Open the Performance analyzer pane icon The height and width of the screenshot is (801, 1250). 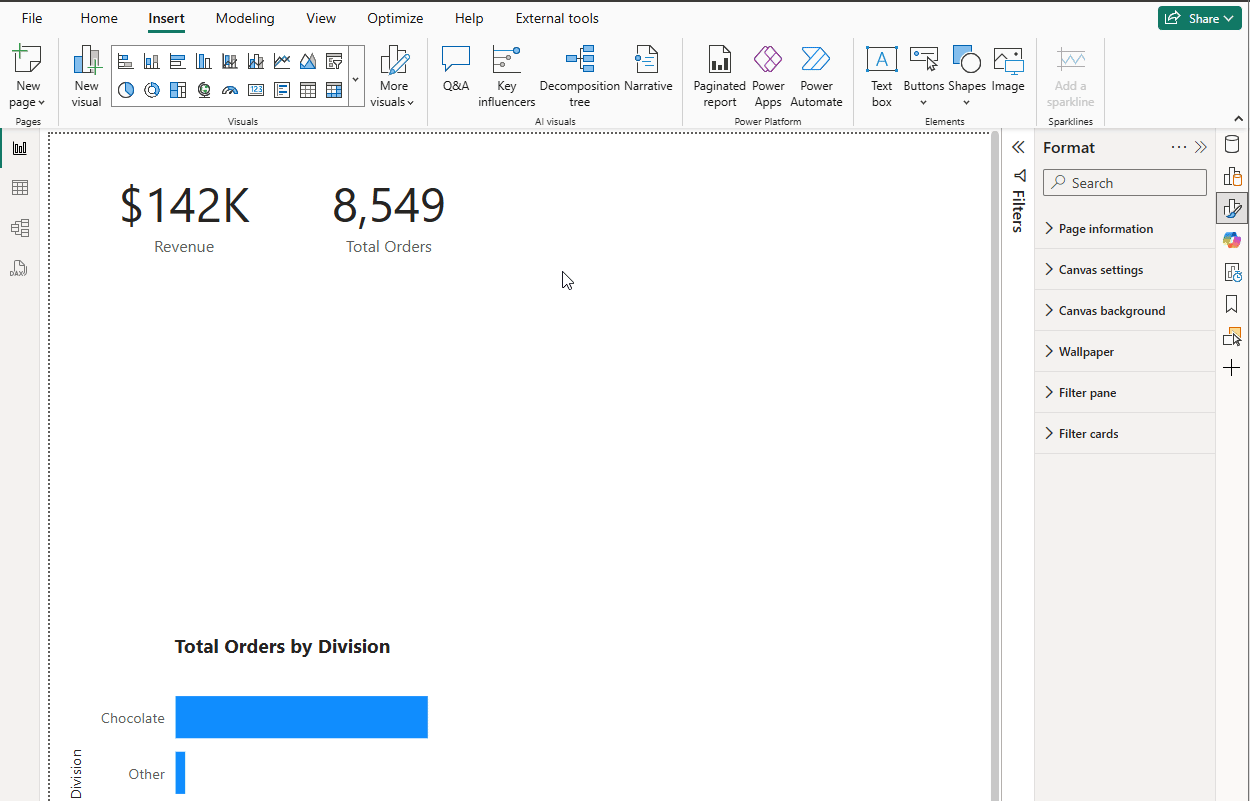1232,272
